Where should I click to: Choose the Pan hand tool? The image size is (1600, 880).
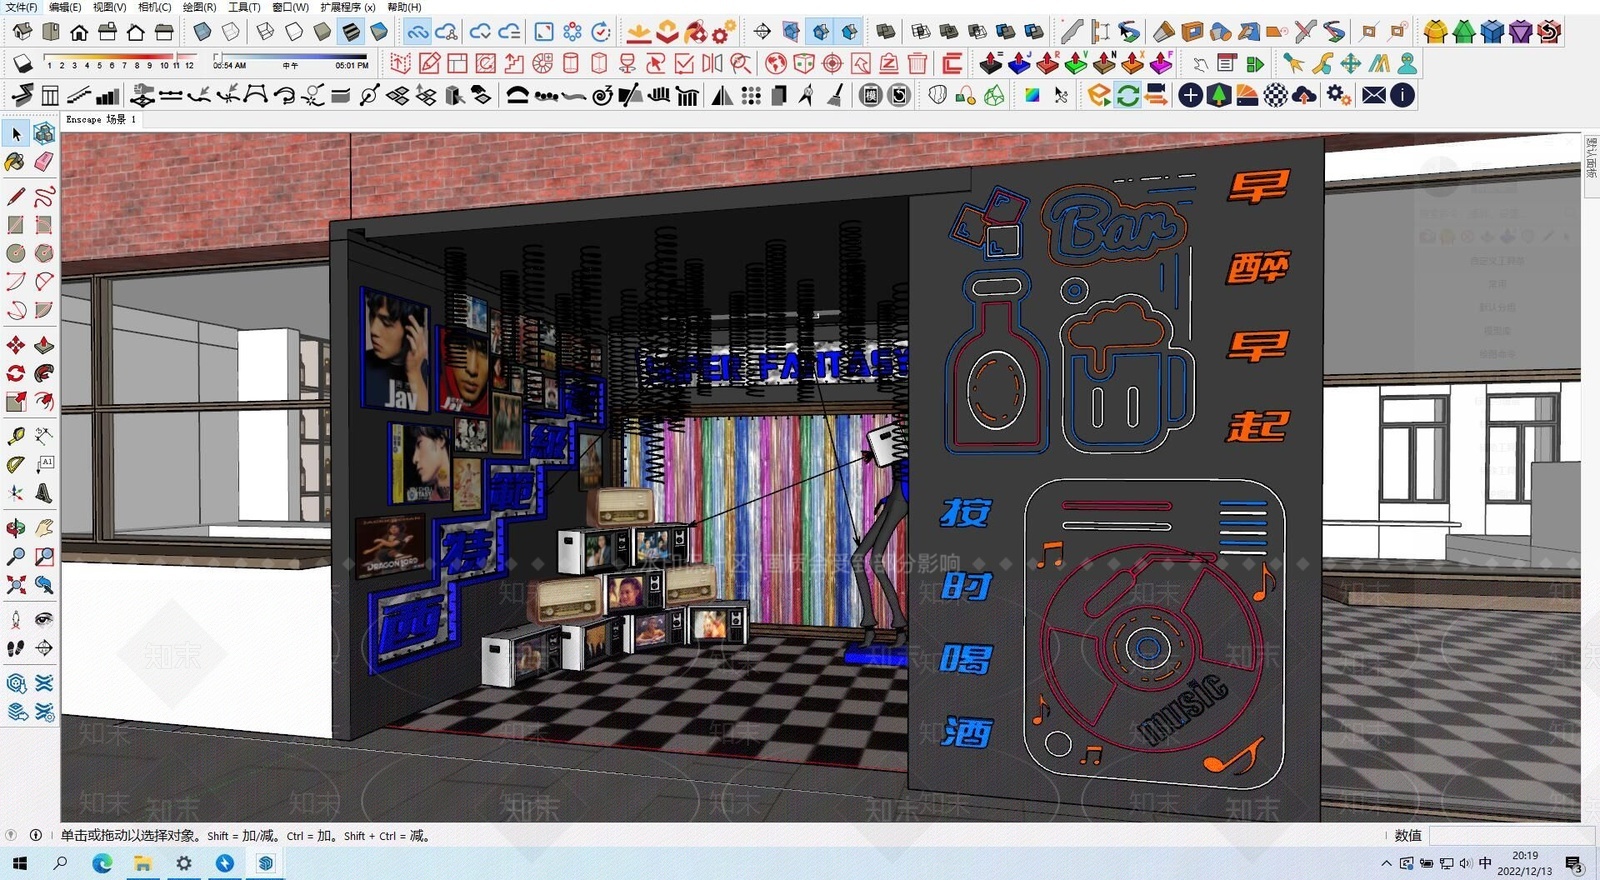point(44,527)
